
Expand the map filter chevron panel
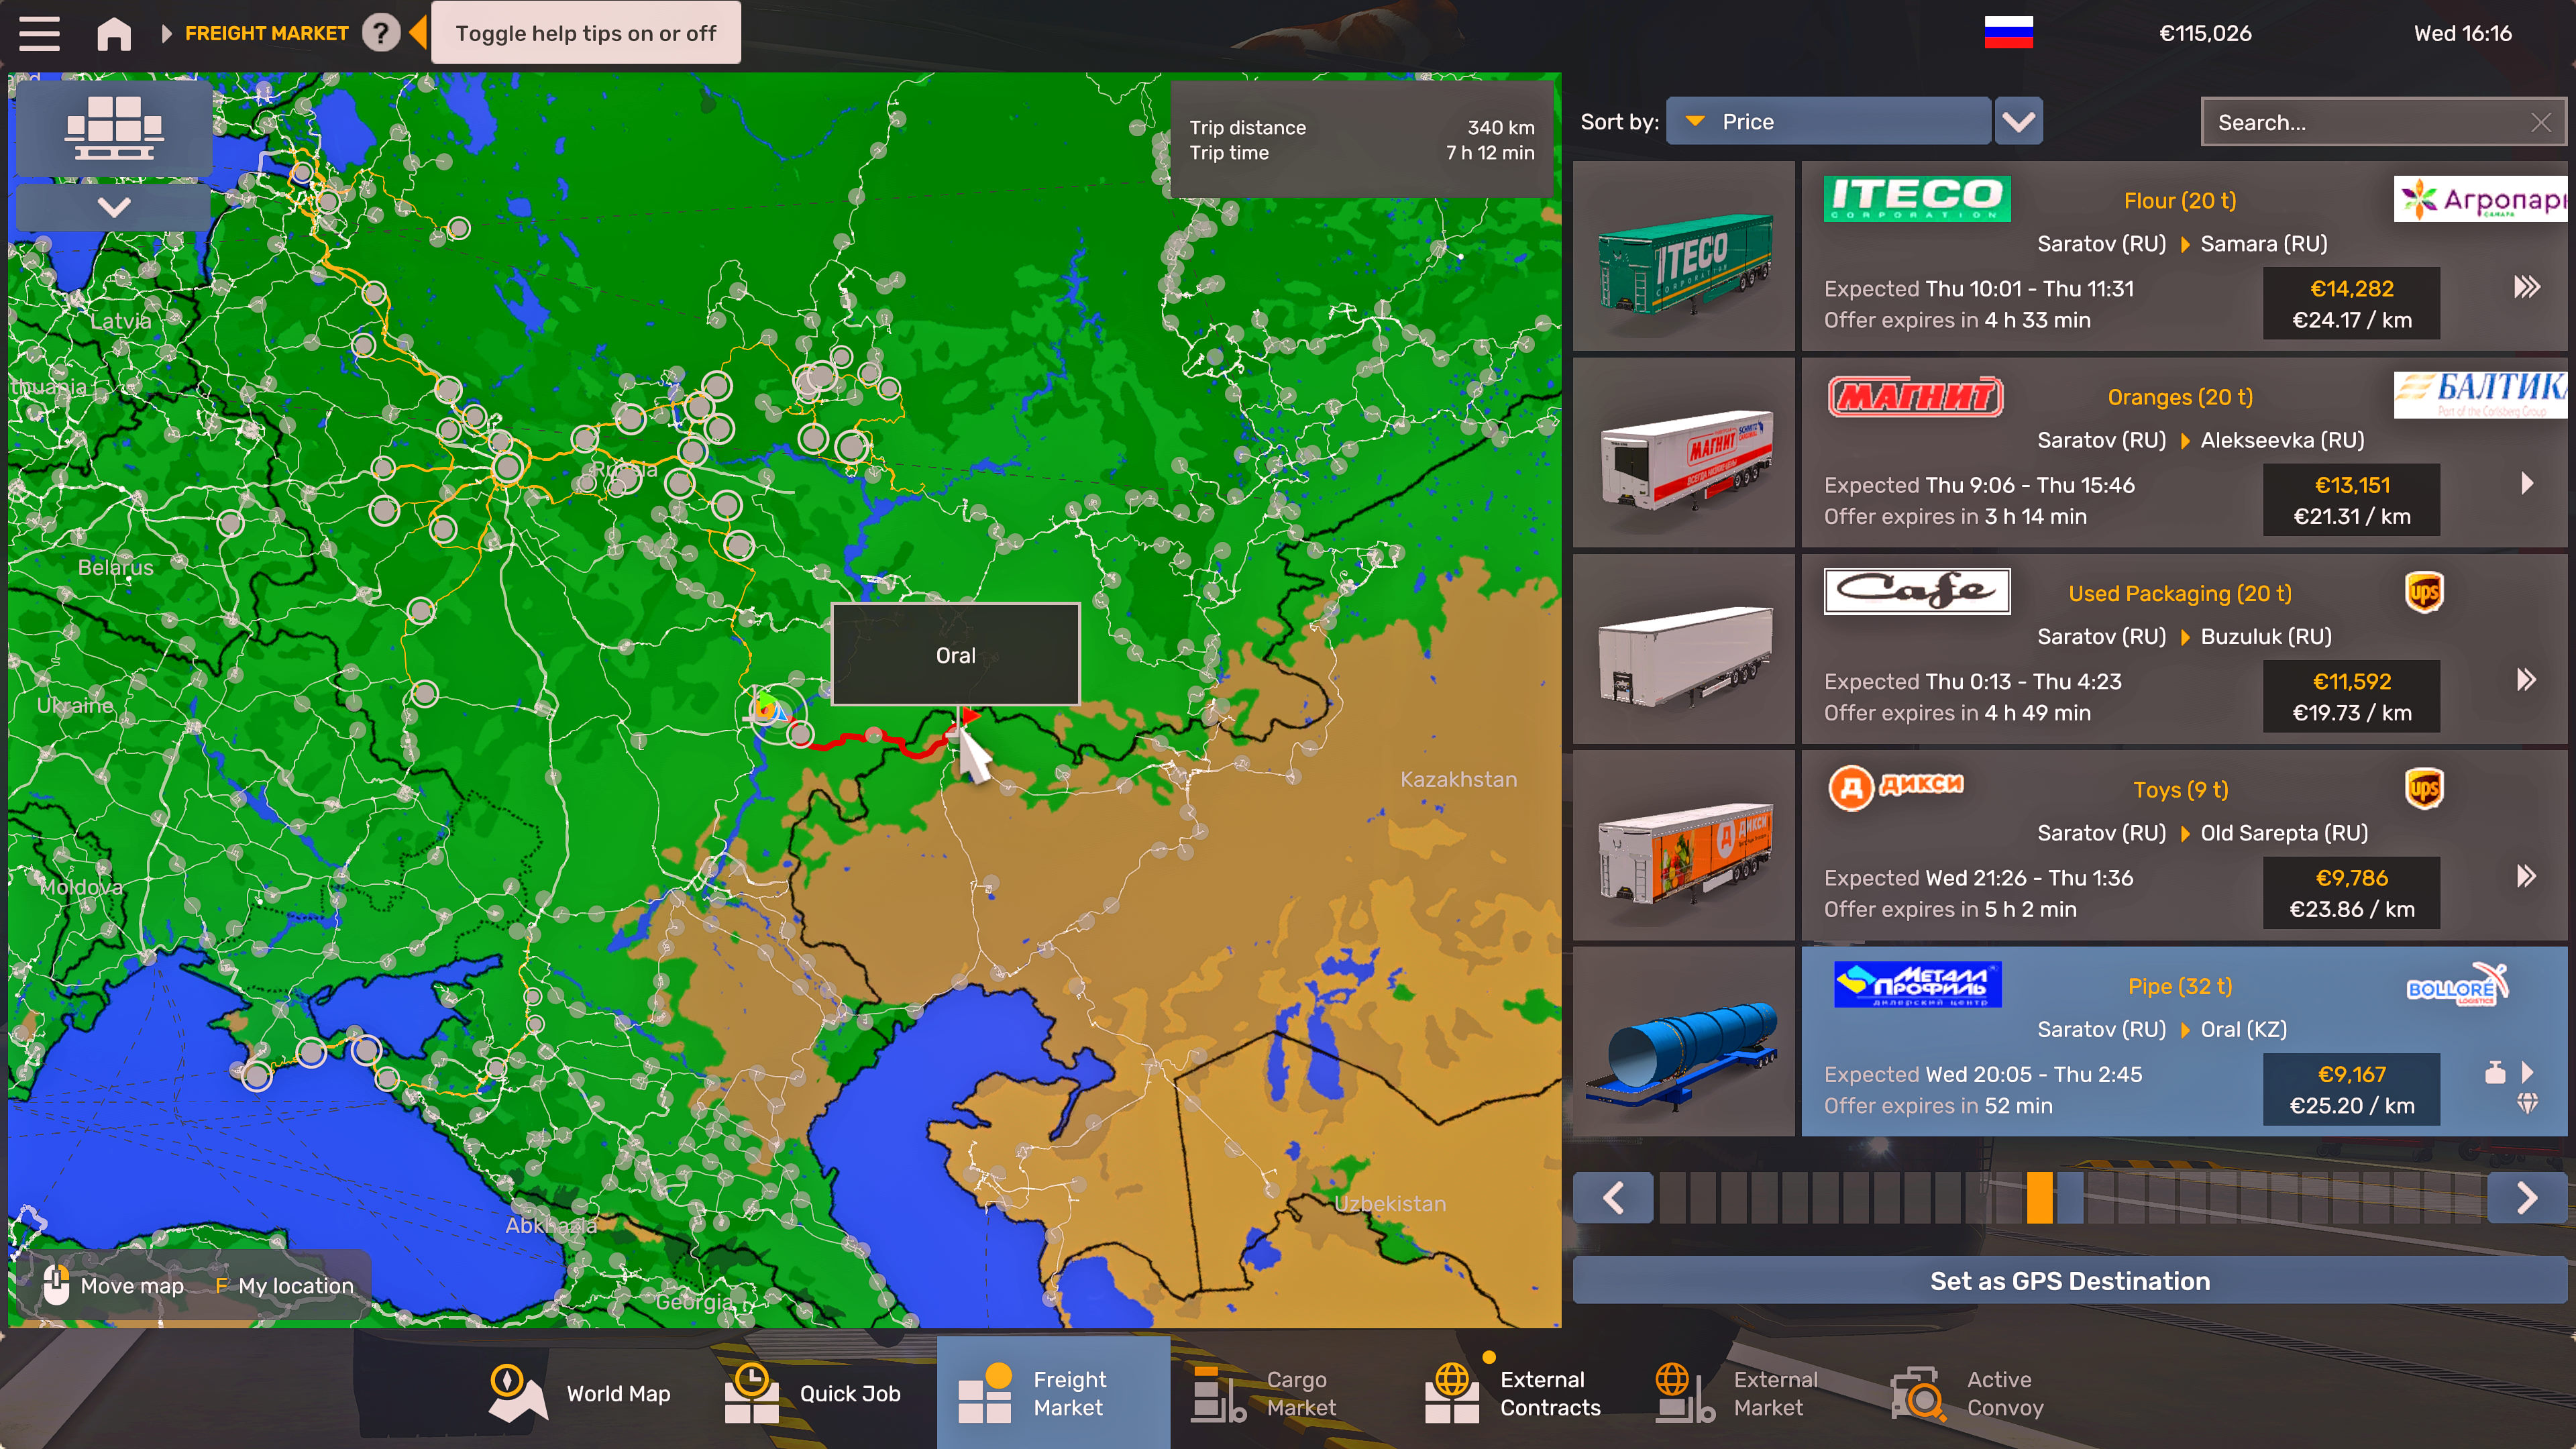point(114,207)
